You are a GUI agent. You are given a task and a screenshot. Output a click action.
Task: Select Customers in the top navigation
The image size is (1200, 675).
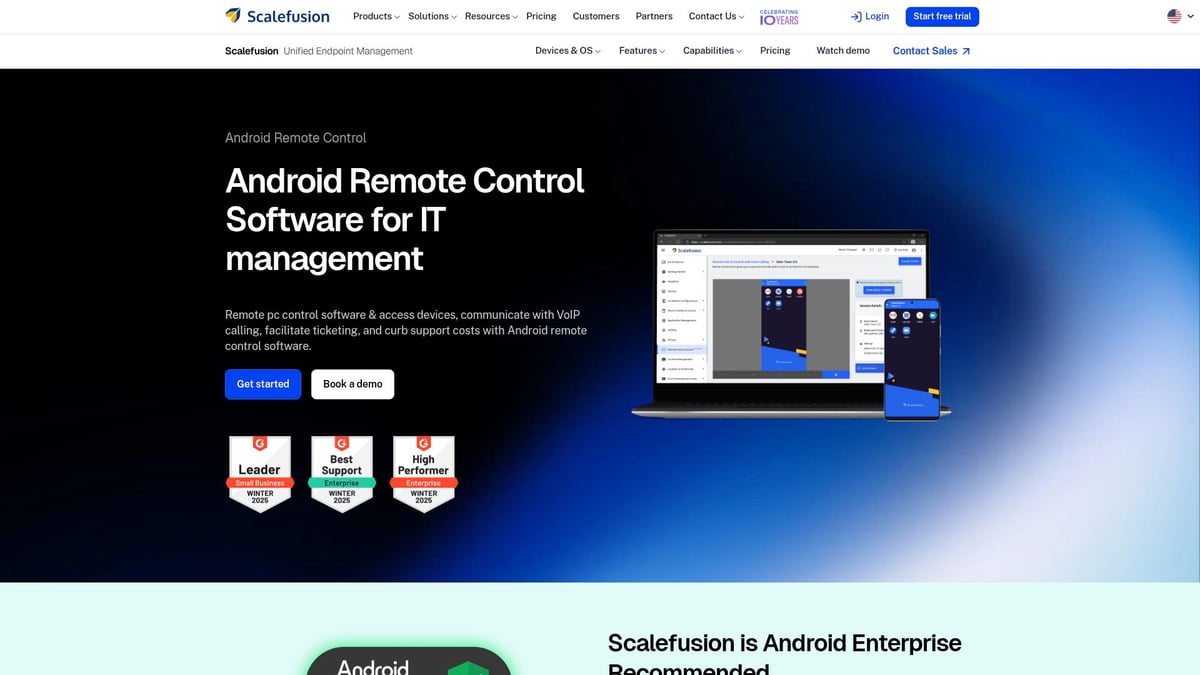[x=595, y=16]
